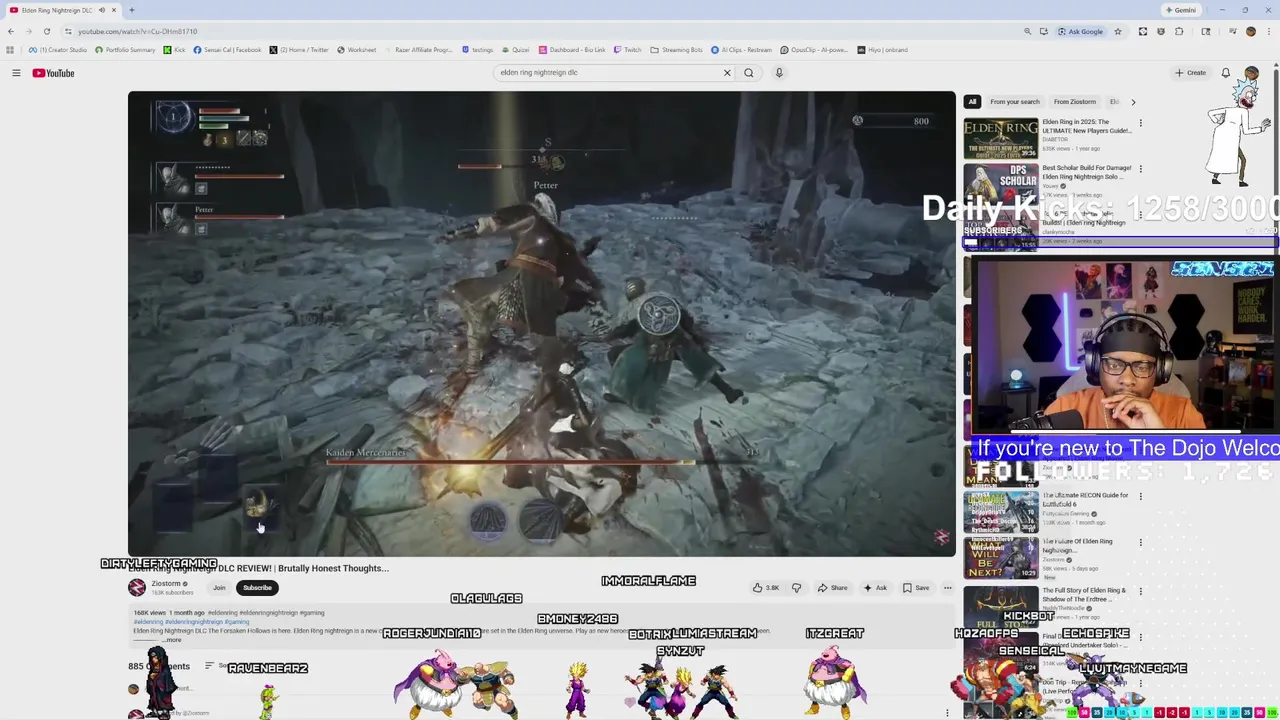Click the Ziostorm channel name

pyautogui.click(x=166, y=584)
